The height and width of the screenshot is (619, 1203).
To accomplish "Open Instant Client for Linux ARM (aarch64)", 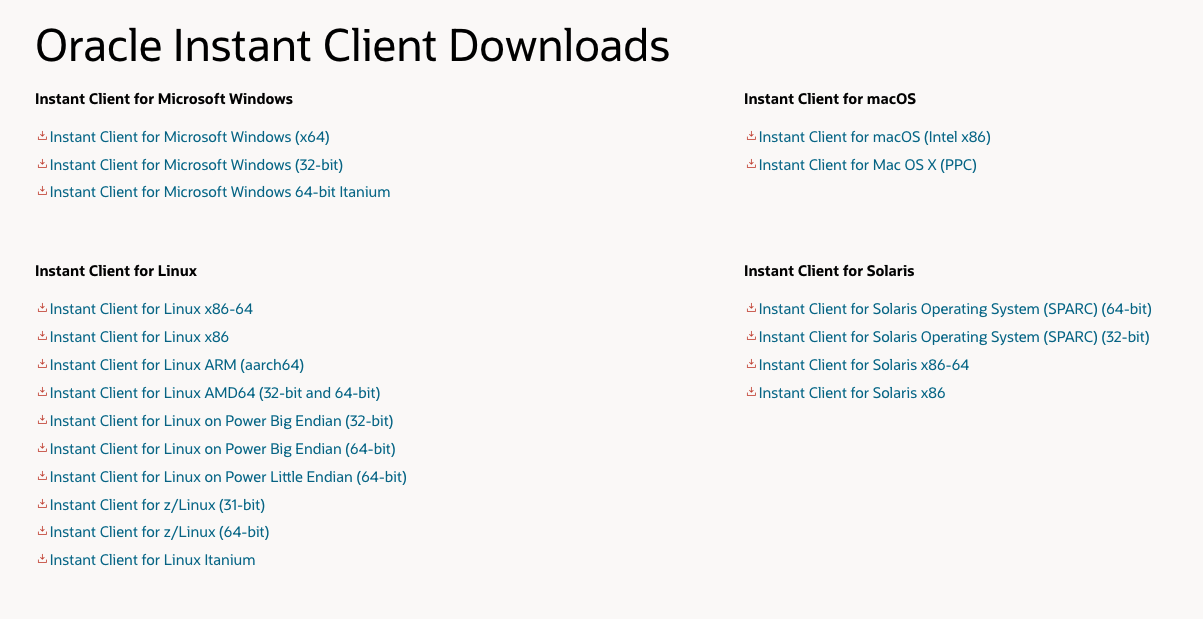I will point(177,365).
